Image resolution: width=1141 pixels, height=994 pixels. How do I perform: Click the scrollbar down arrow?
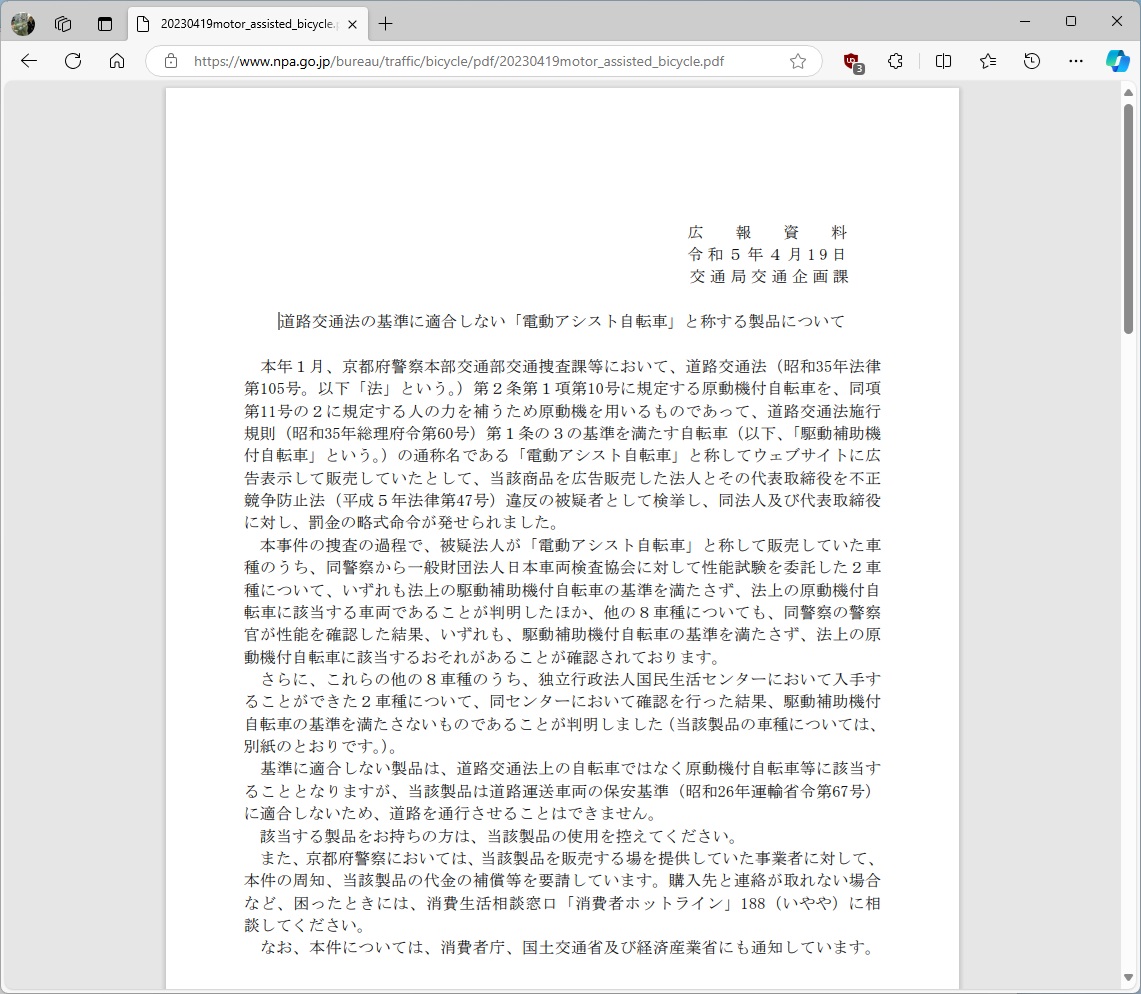pos(1128,978)
